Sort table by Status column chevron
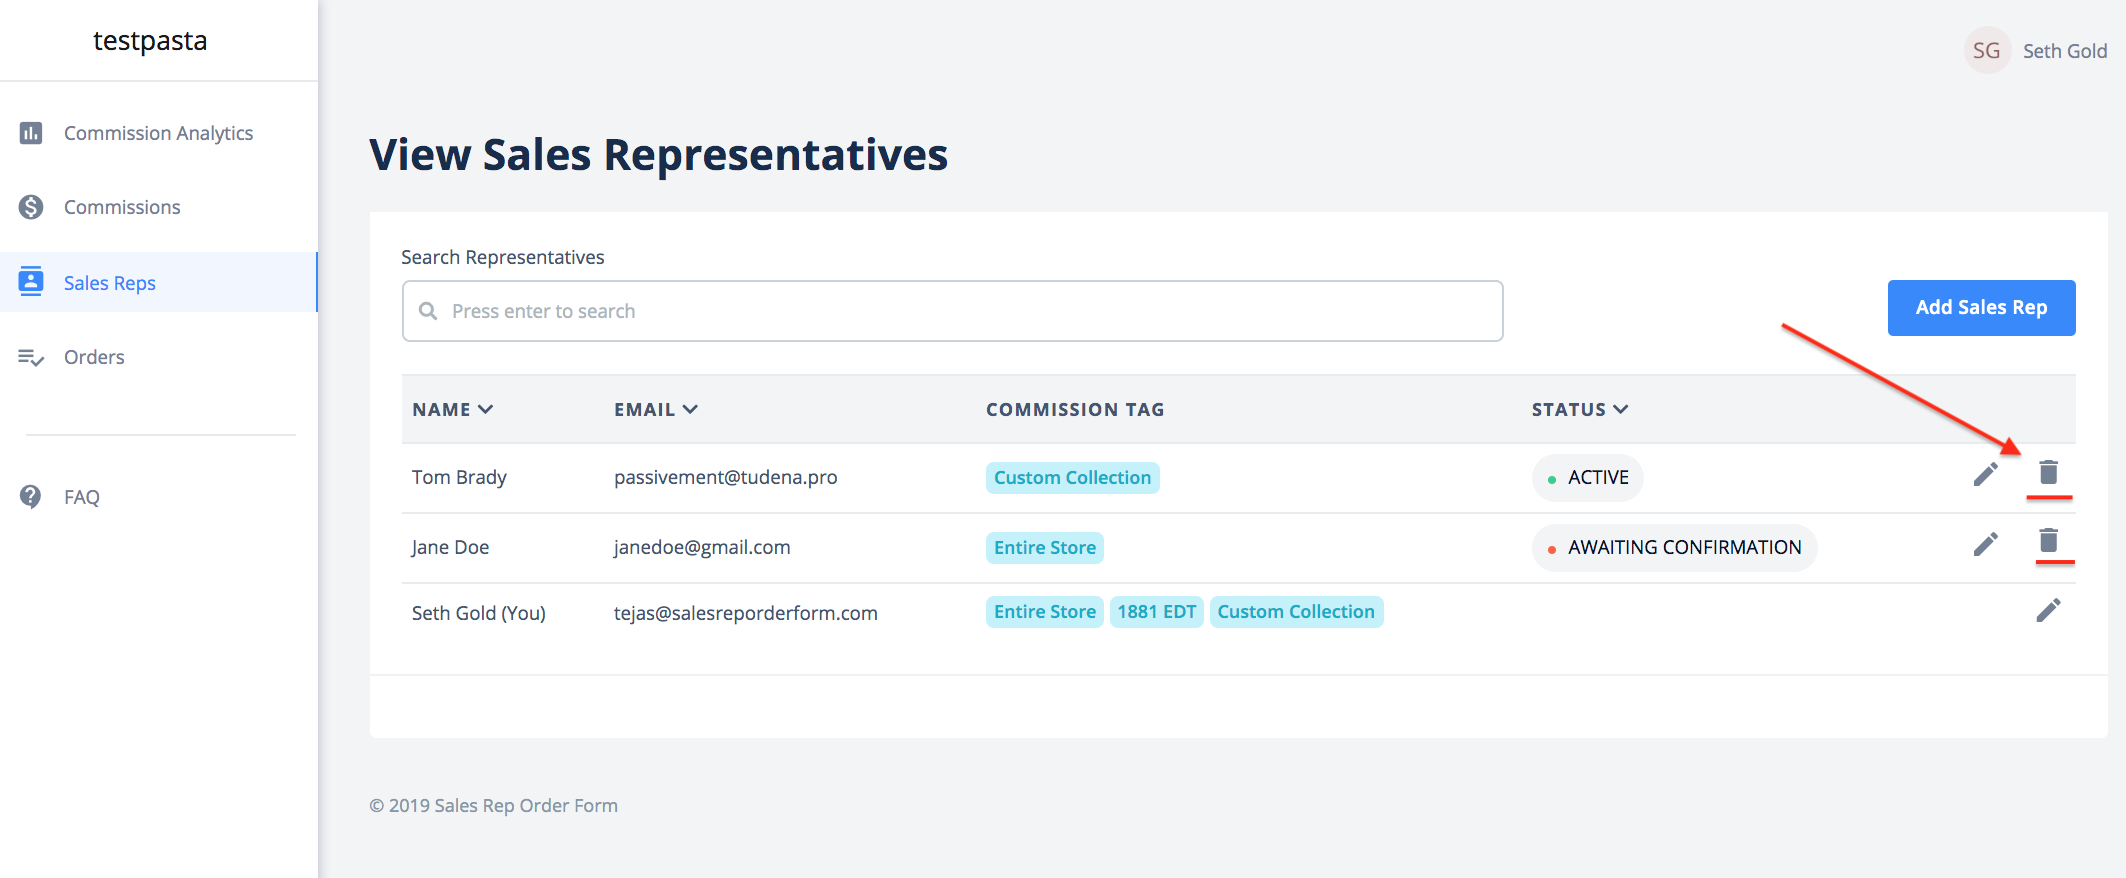This screenshot has width=2126, height=878. 1621,409
